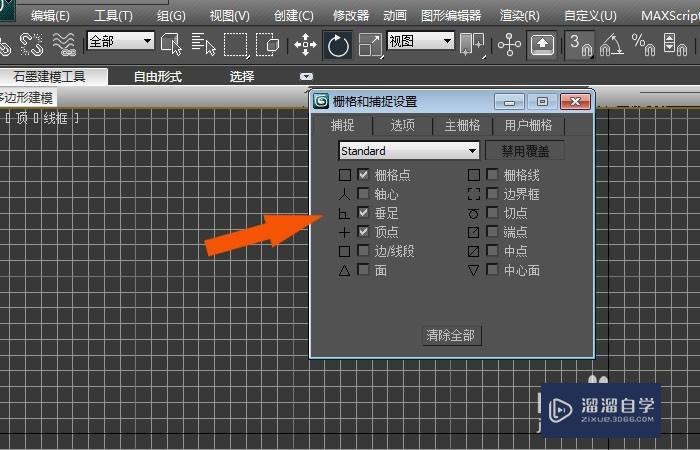Select the Bind to Space Warp tool
The height and width of the screenshot is (450, 700).
(64, 44)
